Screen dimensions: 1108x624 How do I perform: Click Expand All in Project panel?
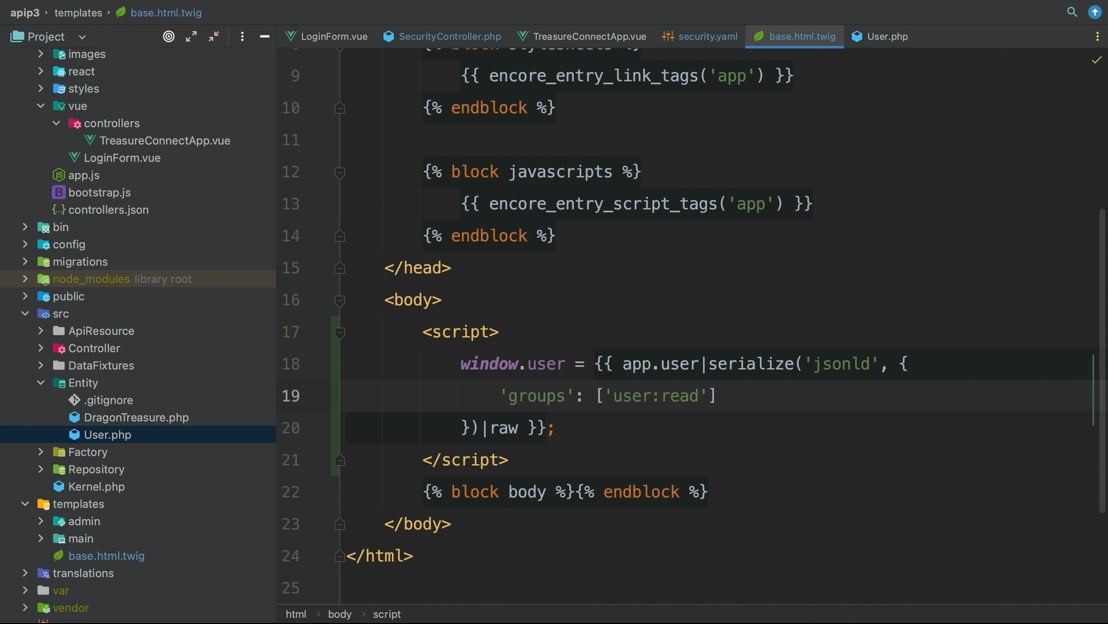pyautogui.click(x=191, y=36)
